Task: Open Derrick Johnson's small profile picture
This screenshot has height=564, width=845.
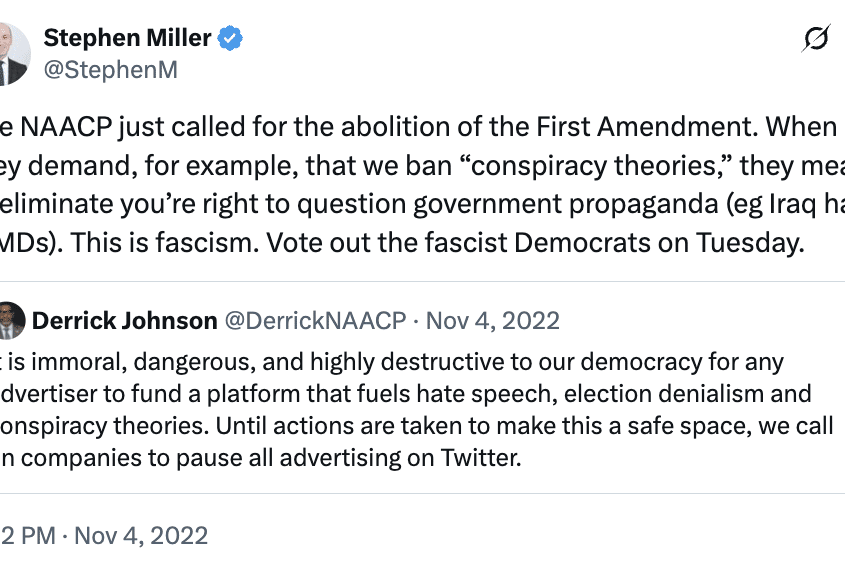Action: [11, 320]
